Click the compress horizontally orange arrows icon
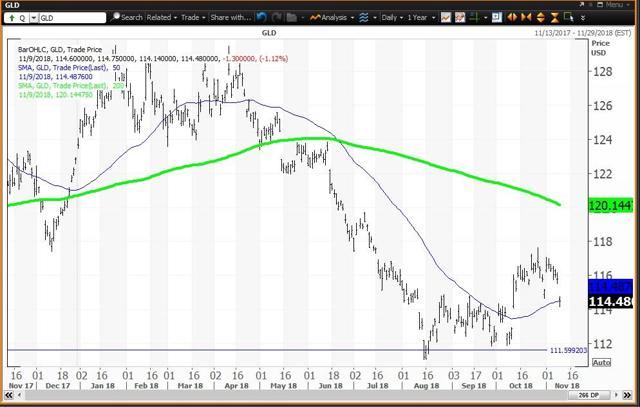This screenshot has height=407, width=640. 526,18
